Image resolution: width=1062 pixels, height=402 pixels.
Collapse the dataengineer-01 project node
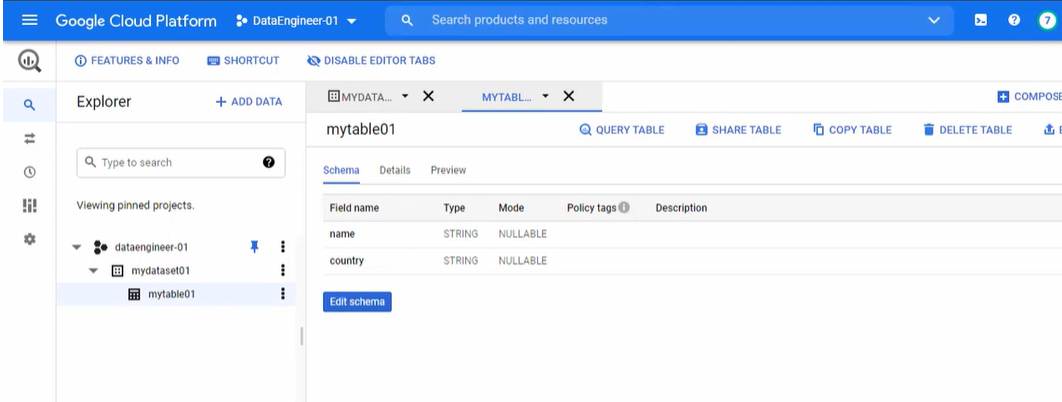coord(77,247)
